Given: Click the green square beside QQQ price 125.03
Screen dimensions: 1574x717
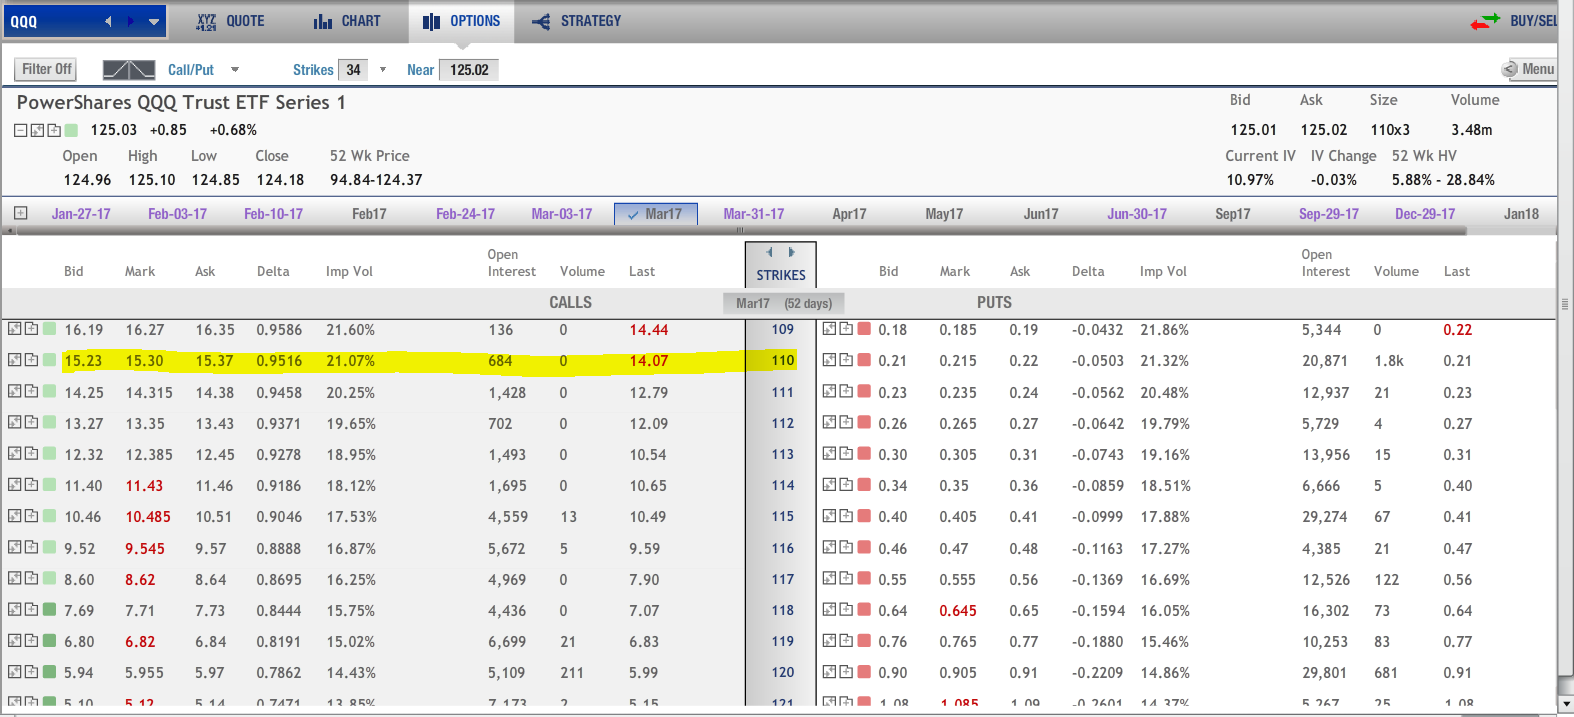Looking at the screenshot, I should click(71, 130).
